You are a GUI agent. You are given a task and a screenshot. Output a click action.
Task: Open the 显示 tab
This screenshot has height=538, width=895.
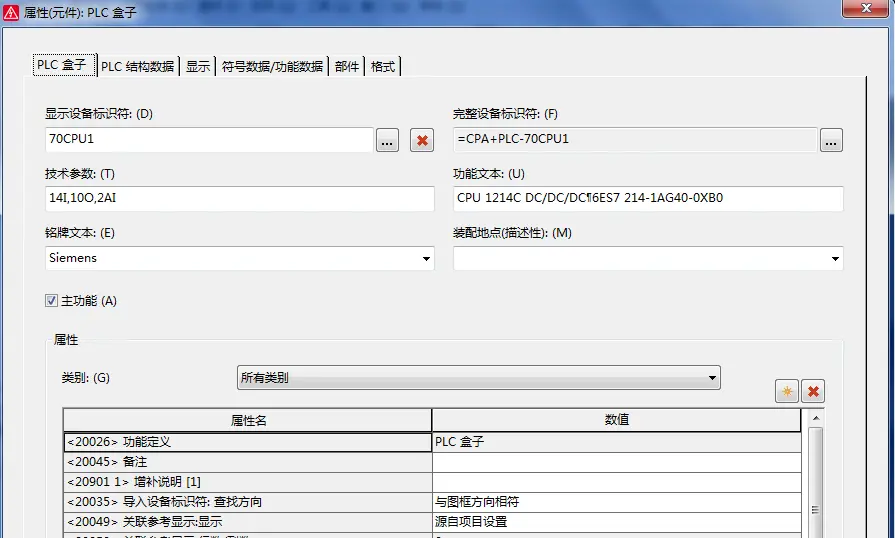198,66
